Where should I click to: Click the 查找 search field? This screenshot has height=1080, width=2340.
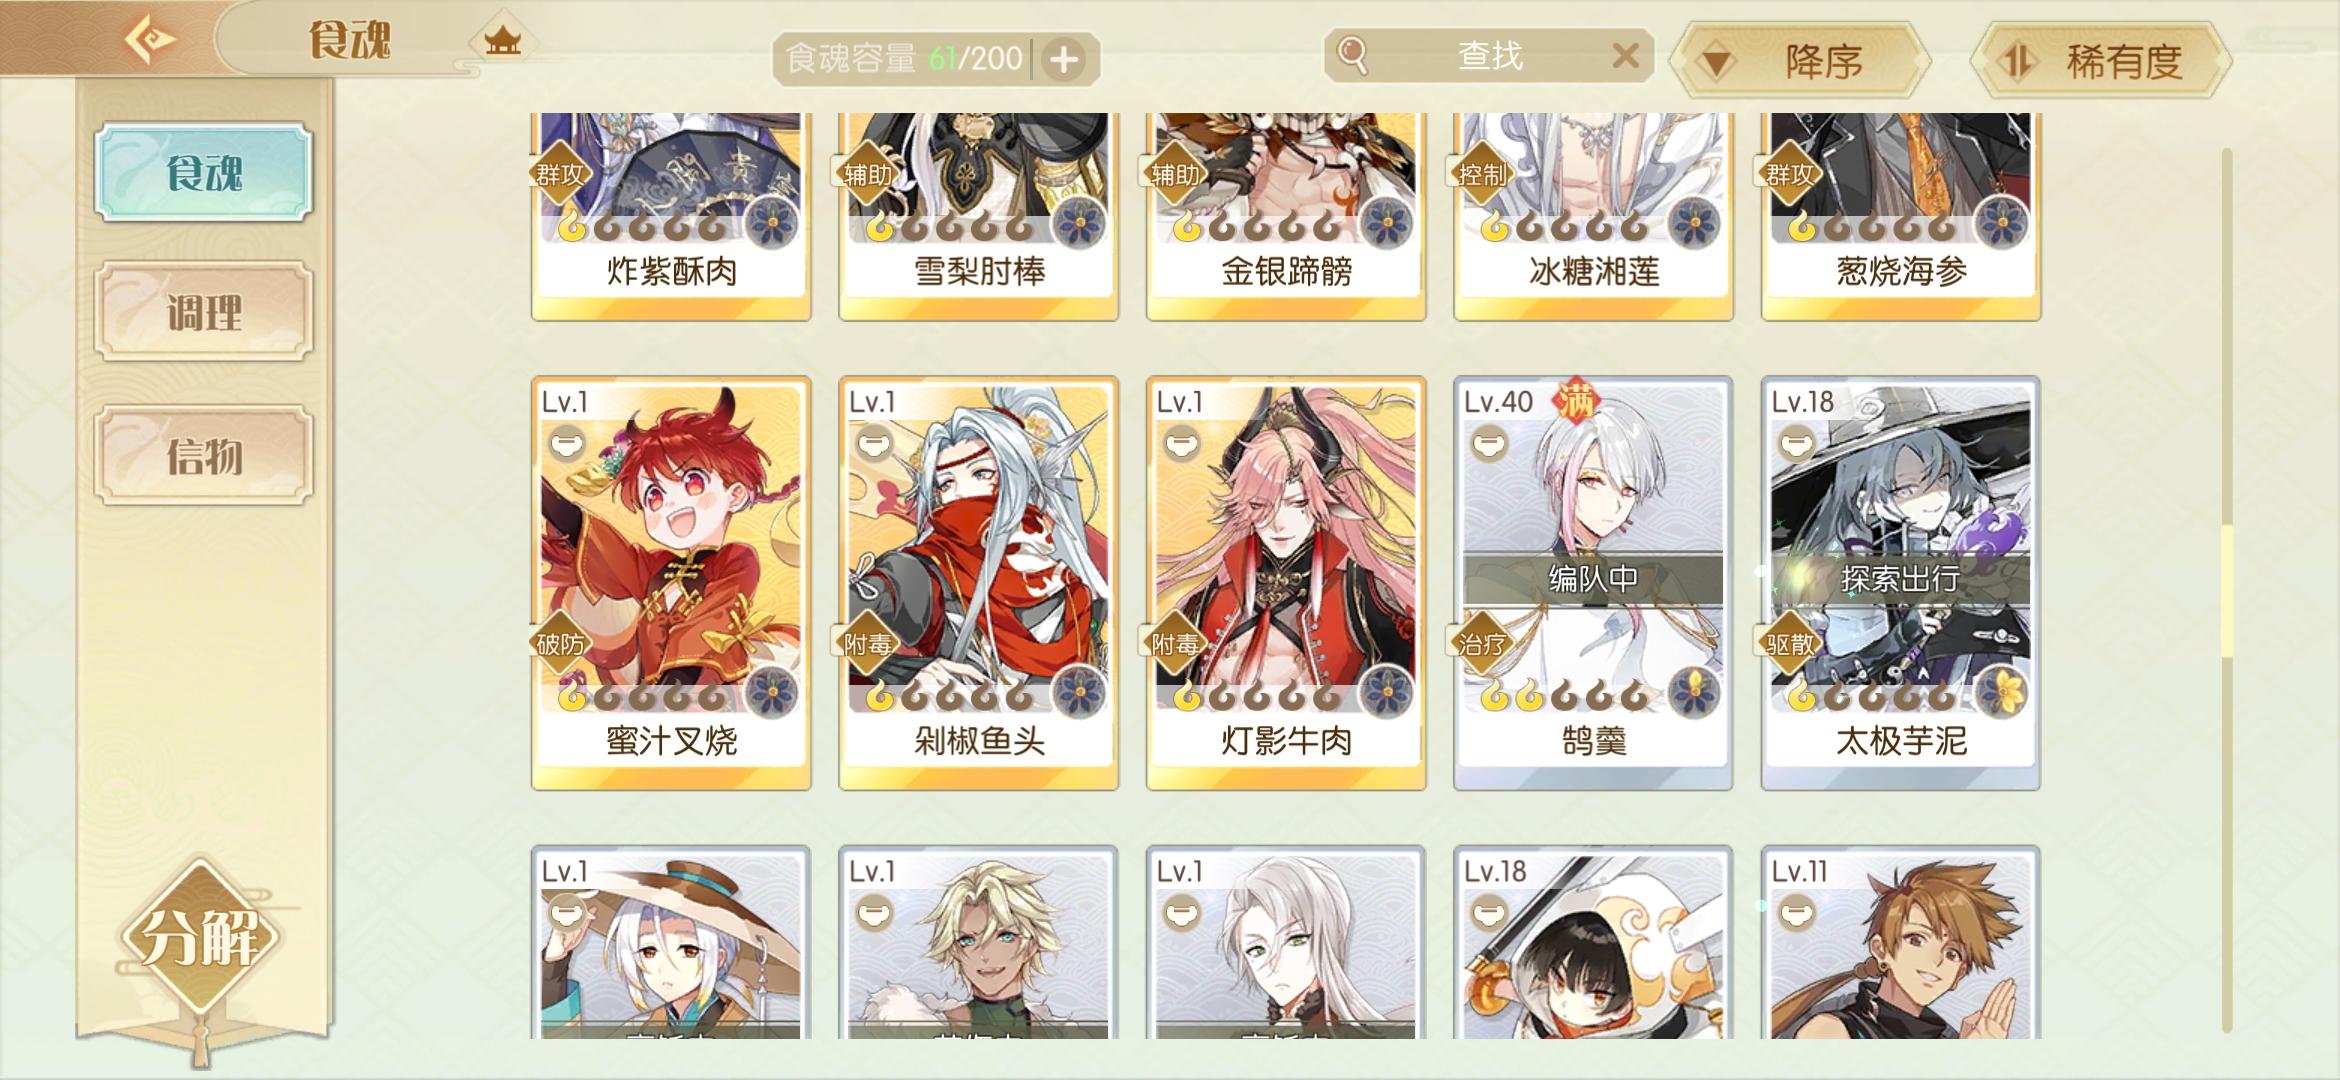1488,56
